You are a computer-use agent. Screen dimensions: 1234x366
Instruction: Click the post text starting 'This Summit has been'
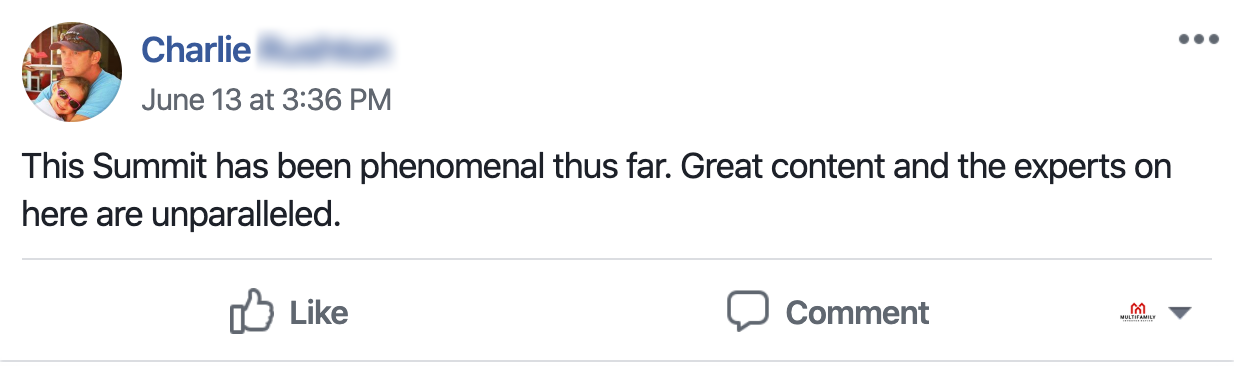point(596,190)
